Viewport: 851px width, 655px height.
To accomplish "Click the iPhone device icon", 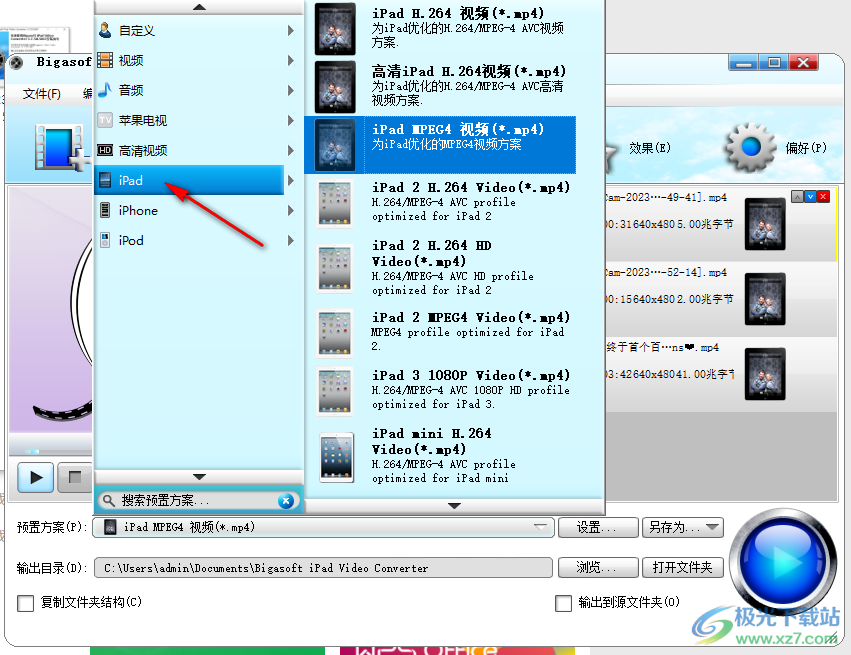I will [105, 210].
